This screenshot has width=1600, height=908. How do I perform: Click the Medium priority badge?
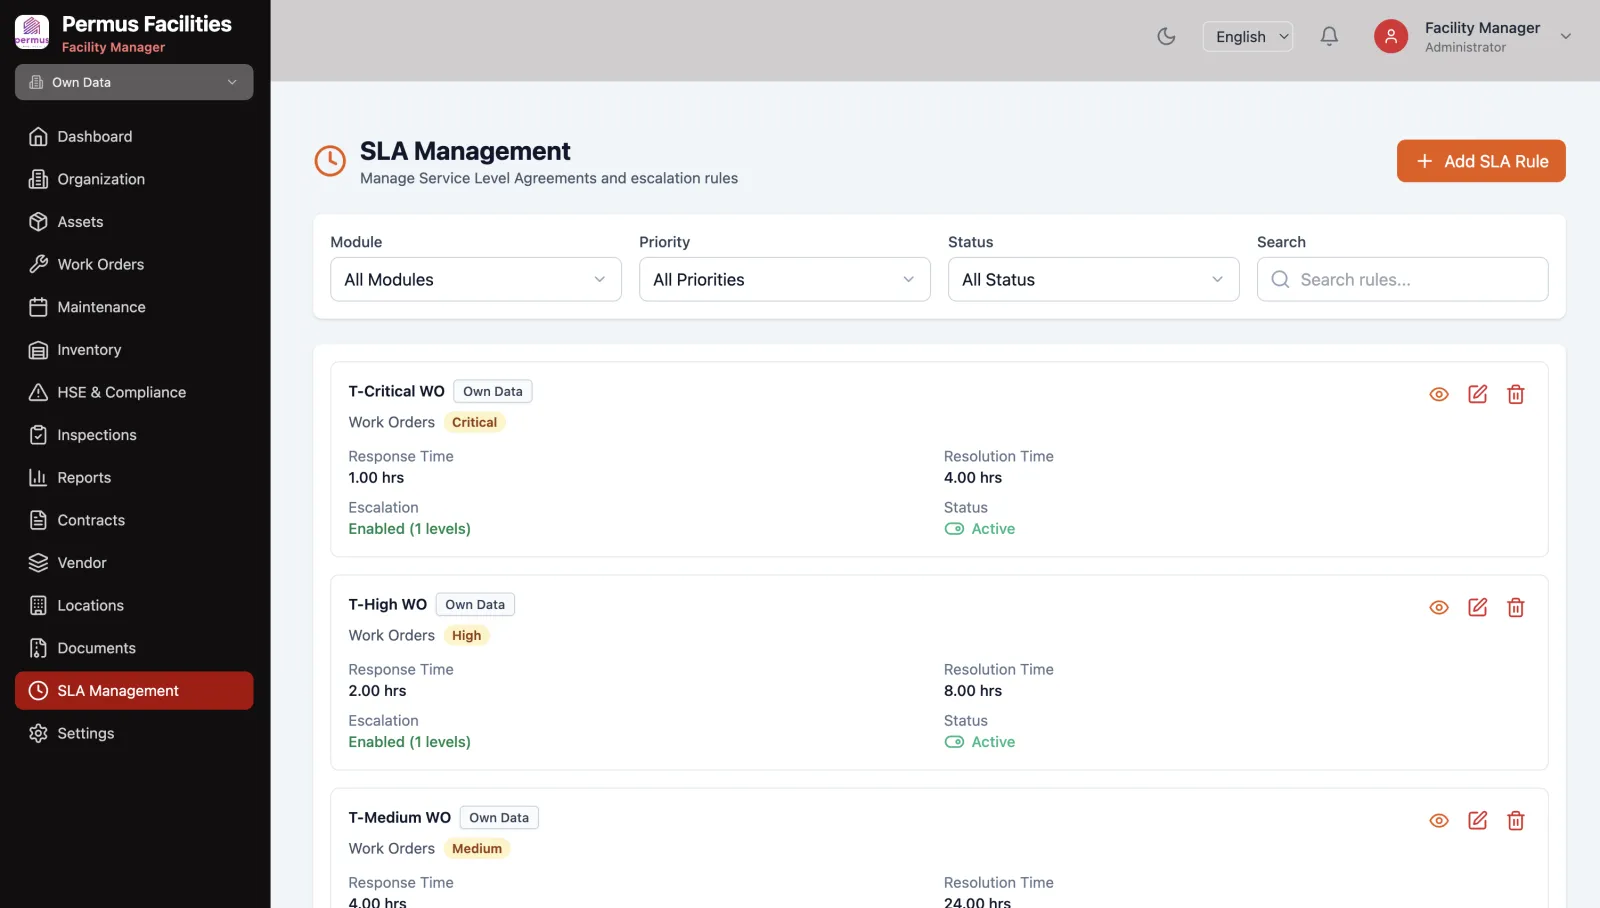pyautogui.click(x=477, y=848)
